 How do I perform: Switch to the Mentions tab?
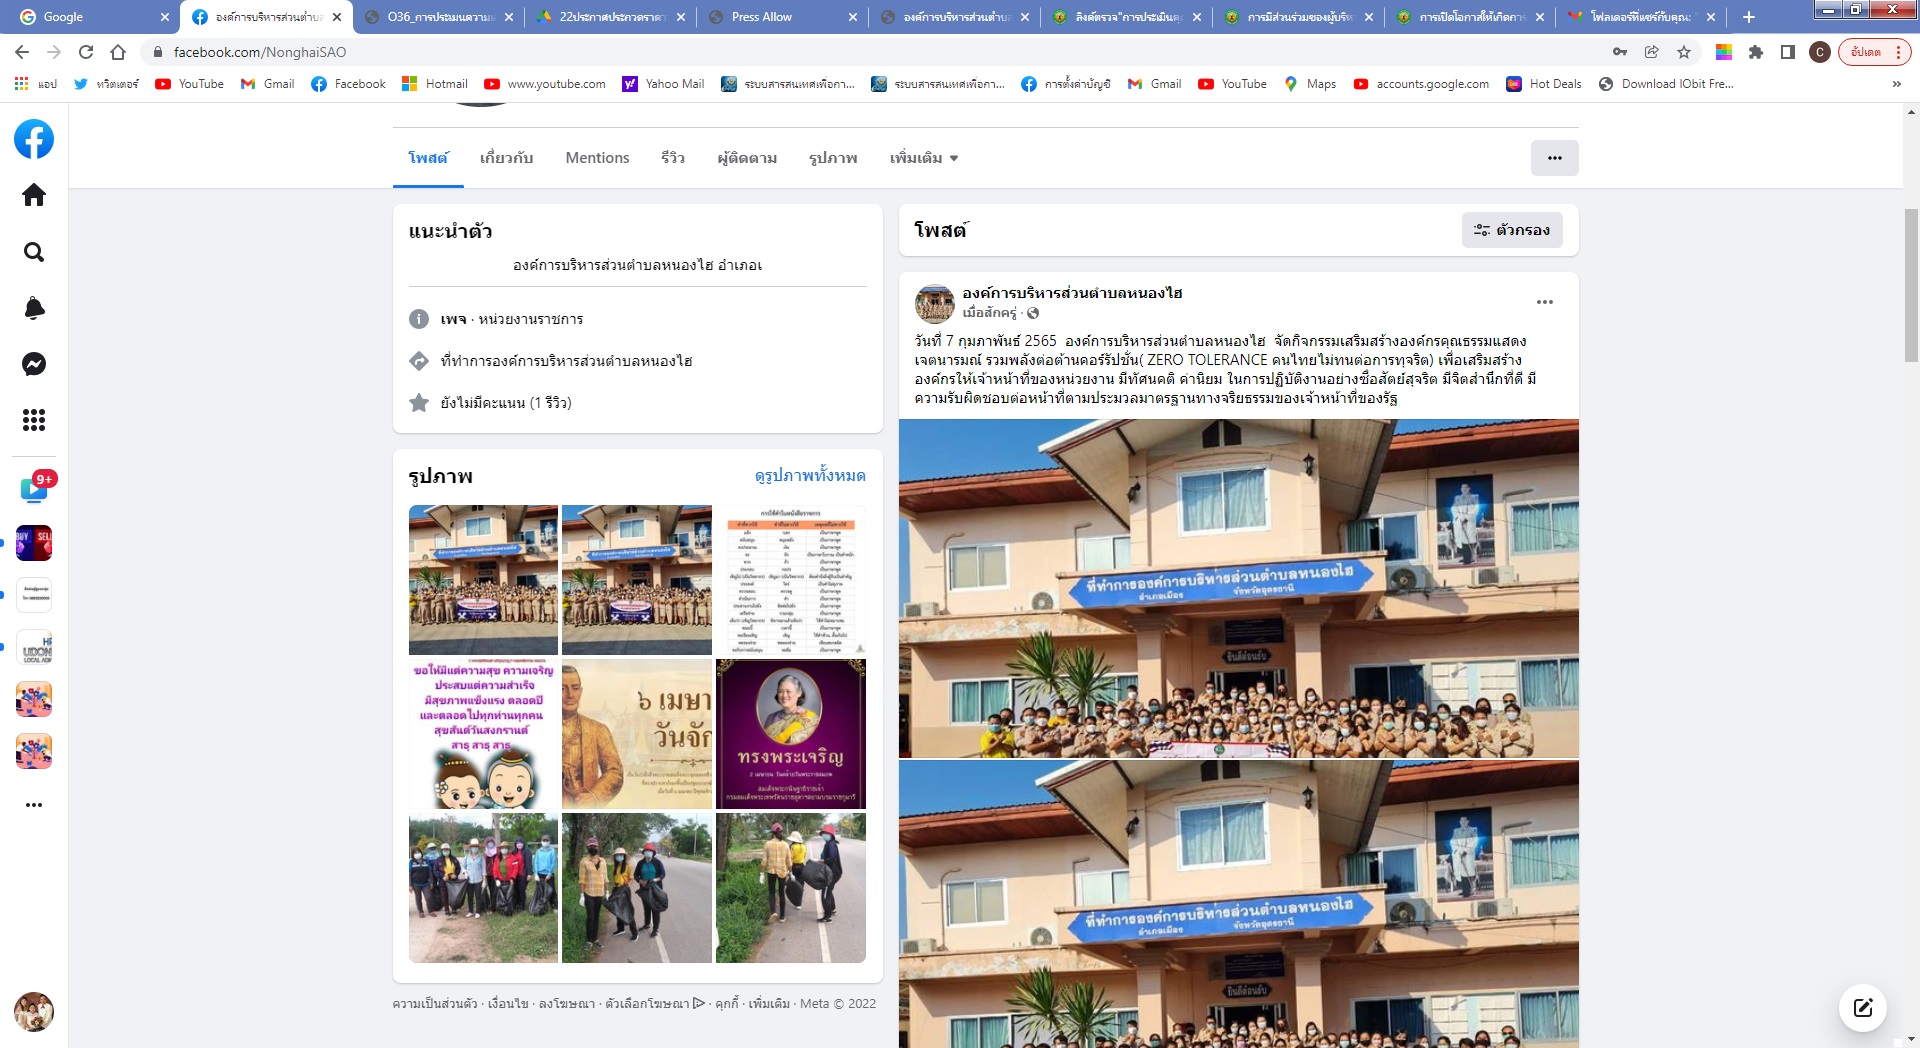[597, 158]
